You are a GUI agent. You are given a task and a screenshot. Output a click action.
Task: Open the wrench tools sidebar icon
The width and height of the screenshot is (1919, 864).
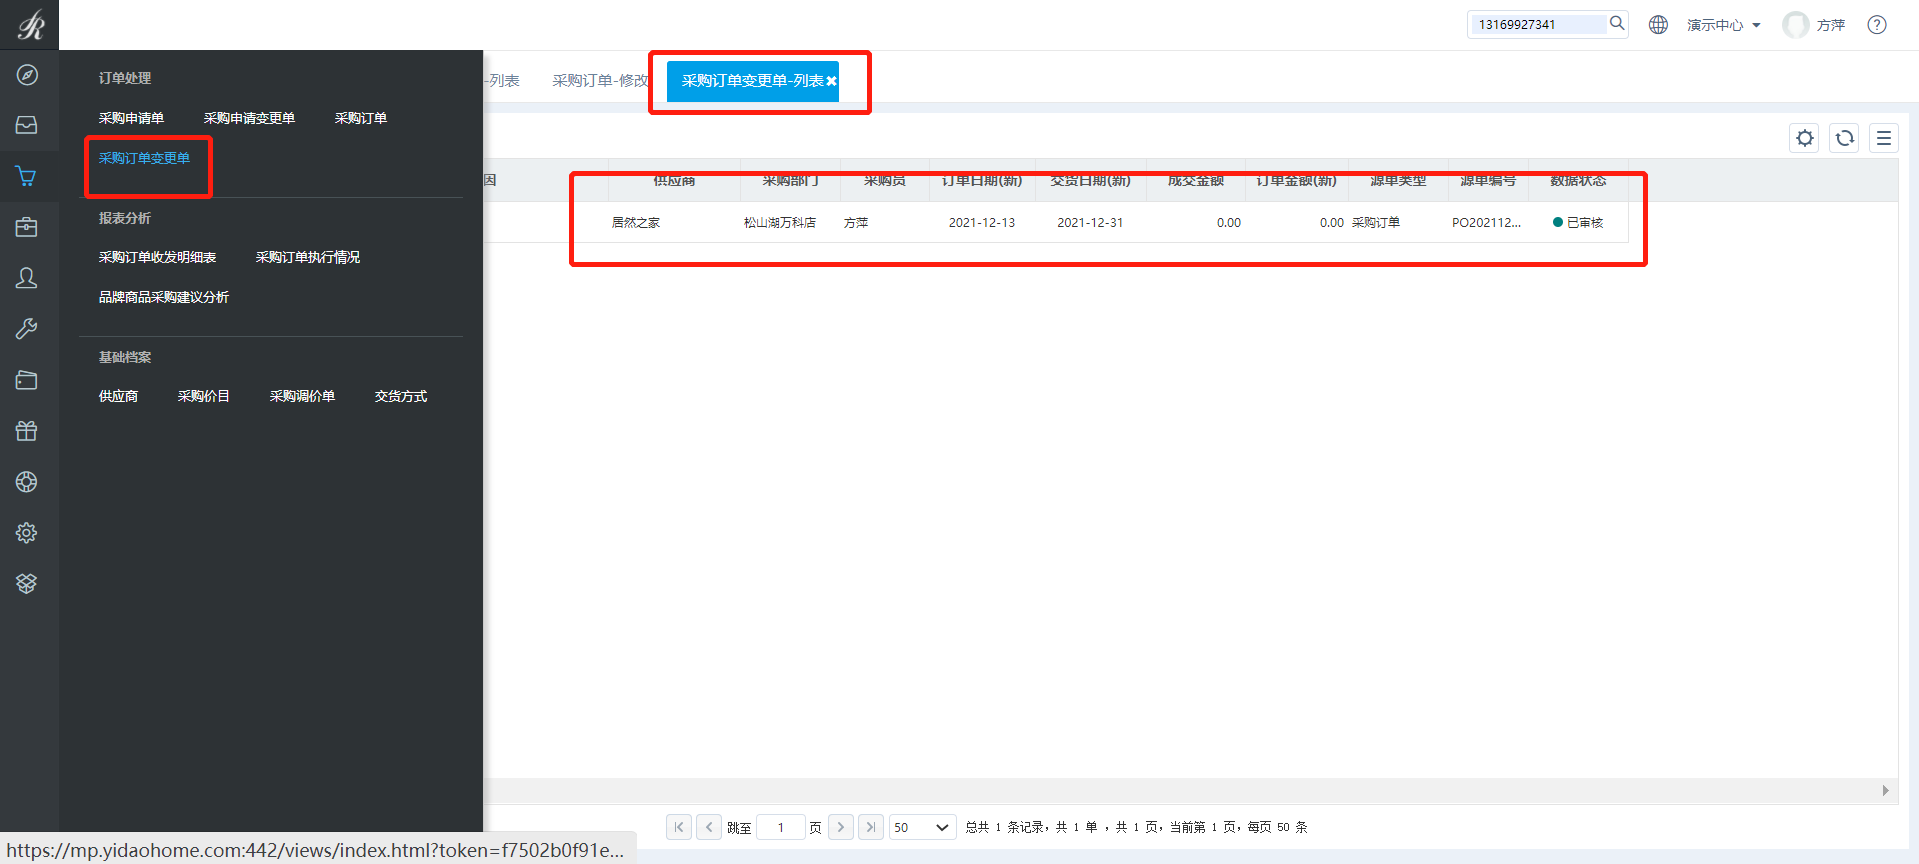pos(27,329)
